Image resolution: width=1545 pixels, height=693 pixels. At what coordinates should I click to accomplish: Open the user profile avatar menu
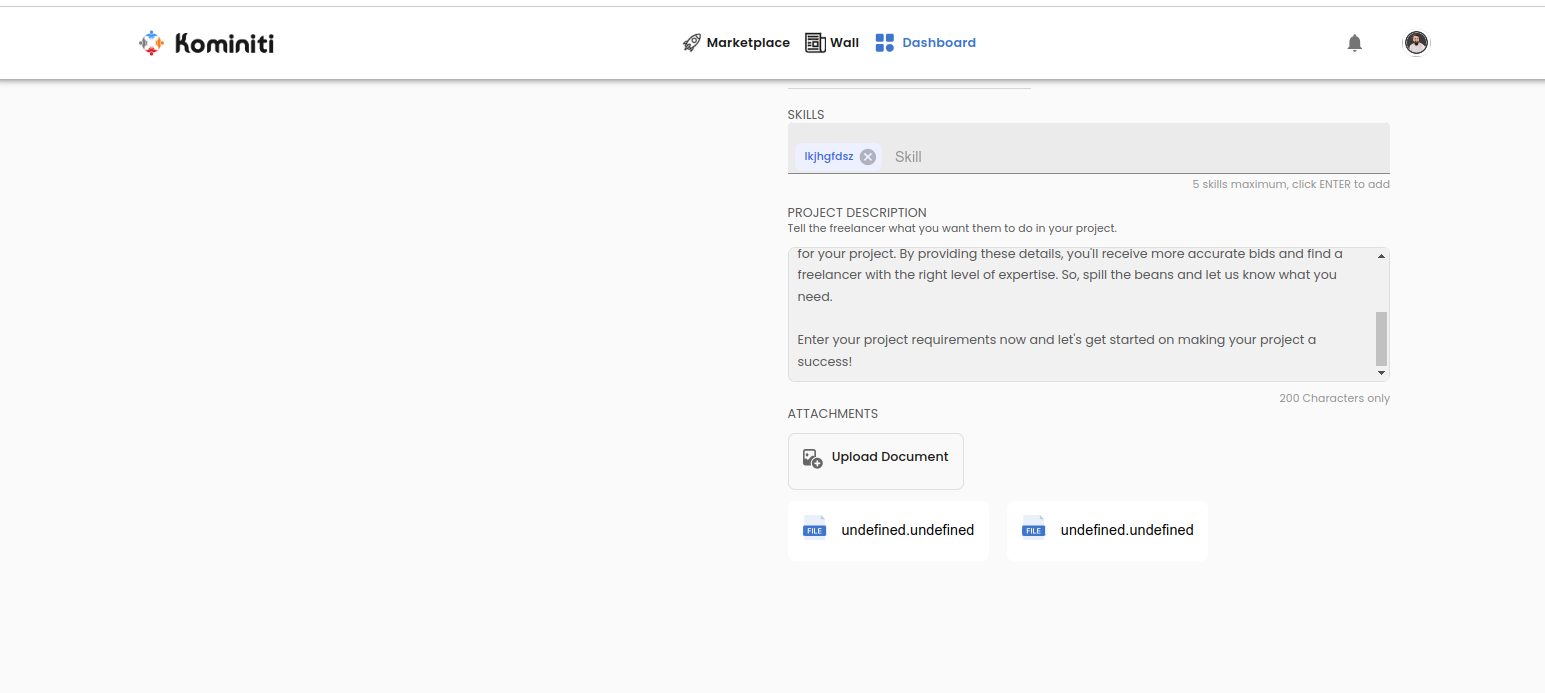1416,43
